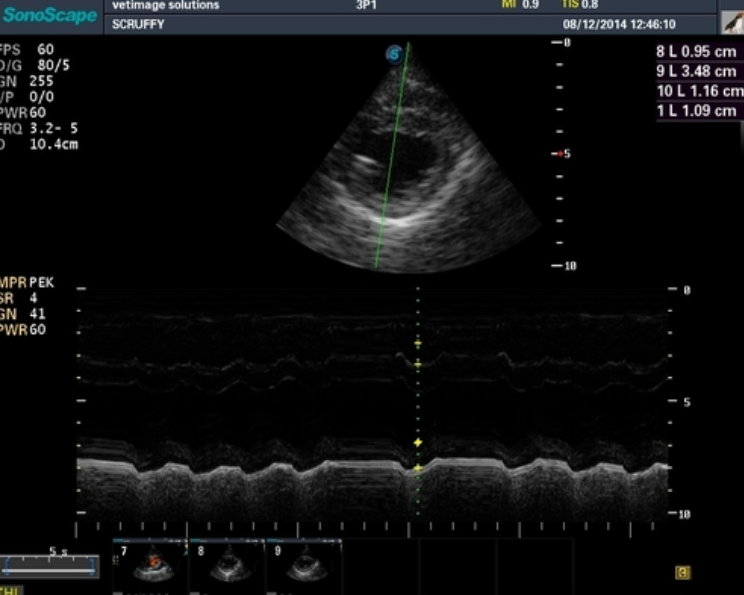
Task: Click the patient name SCRUFFY field
Action: (138, 24)
